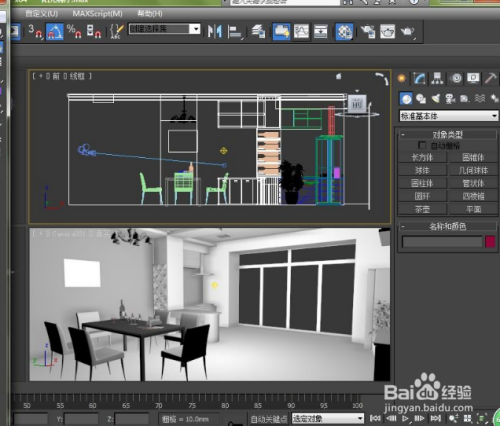
Task: Select the Systems category icon
Action: 494,98
